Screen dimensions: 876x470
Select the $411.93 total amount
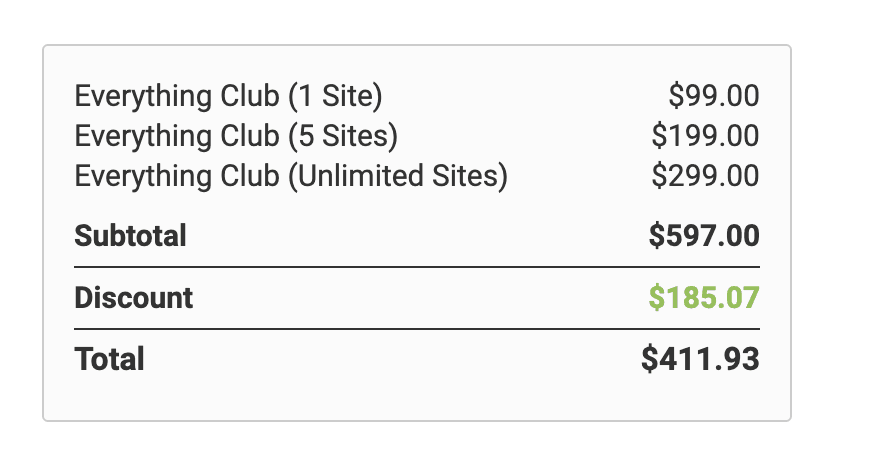(701, 359)
